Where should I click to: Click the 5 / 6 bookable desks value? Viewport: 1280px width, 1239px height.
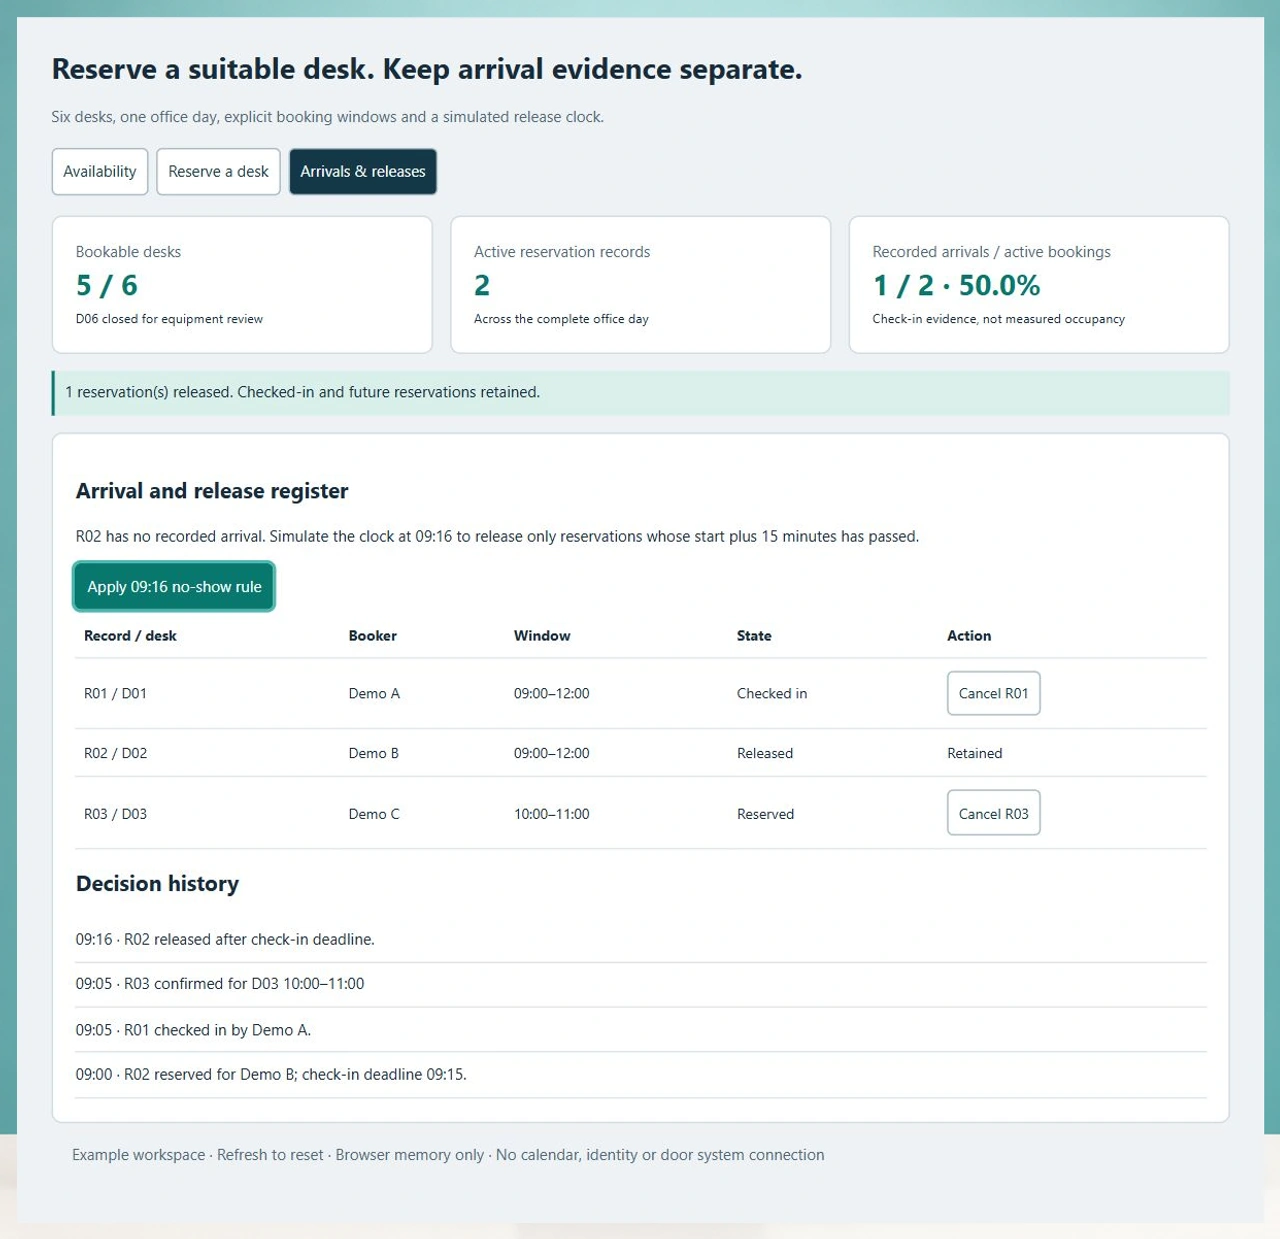click(x=107, y=286)
